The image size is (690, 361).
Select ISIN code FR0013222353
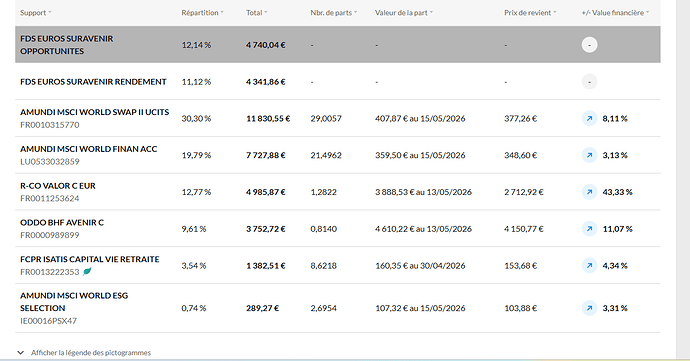(50, 272)
